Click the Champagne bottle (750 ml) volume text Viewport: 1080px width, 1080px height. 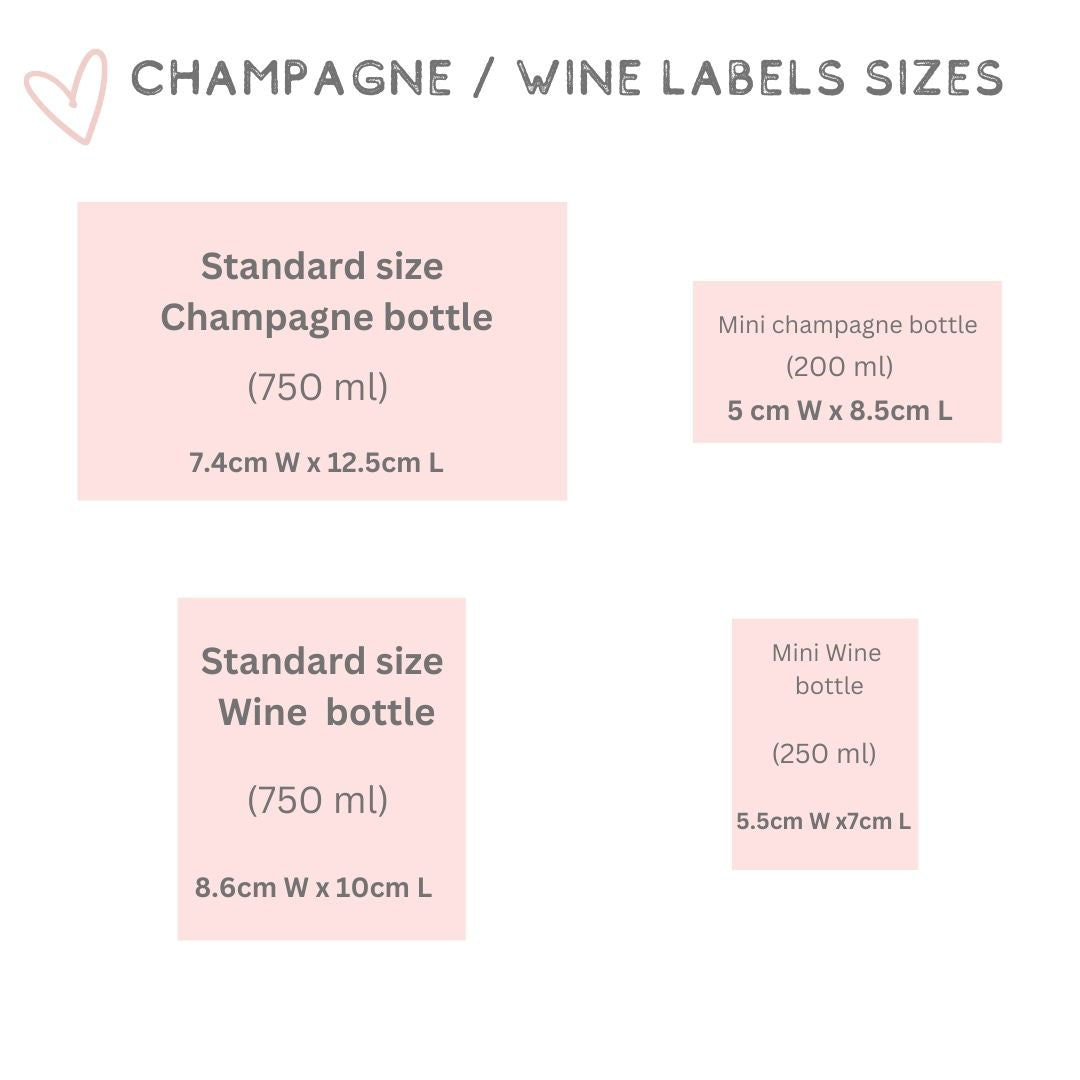point(318,387)
